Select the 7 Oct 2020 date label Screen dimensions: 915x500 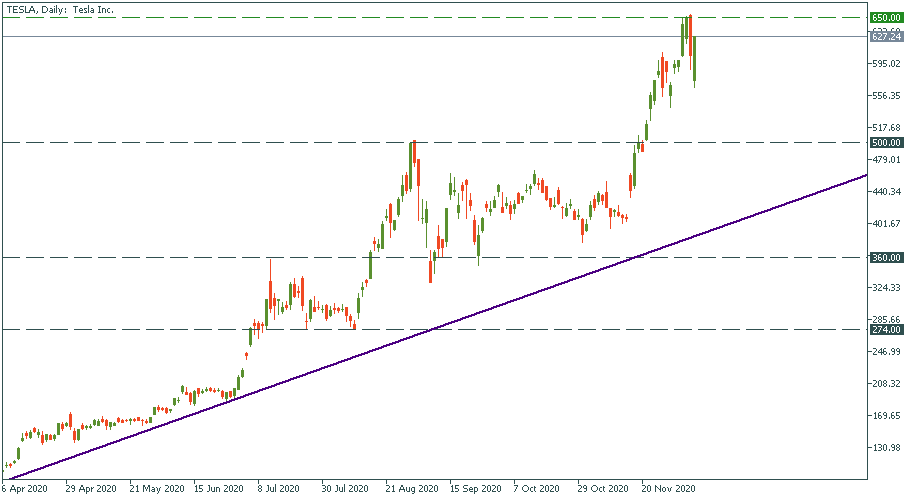click(x=535, y=490)
